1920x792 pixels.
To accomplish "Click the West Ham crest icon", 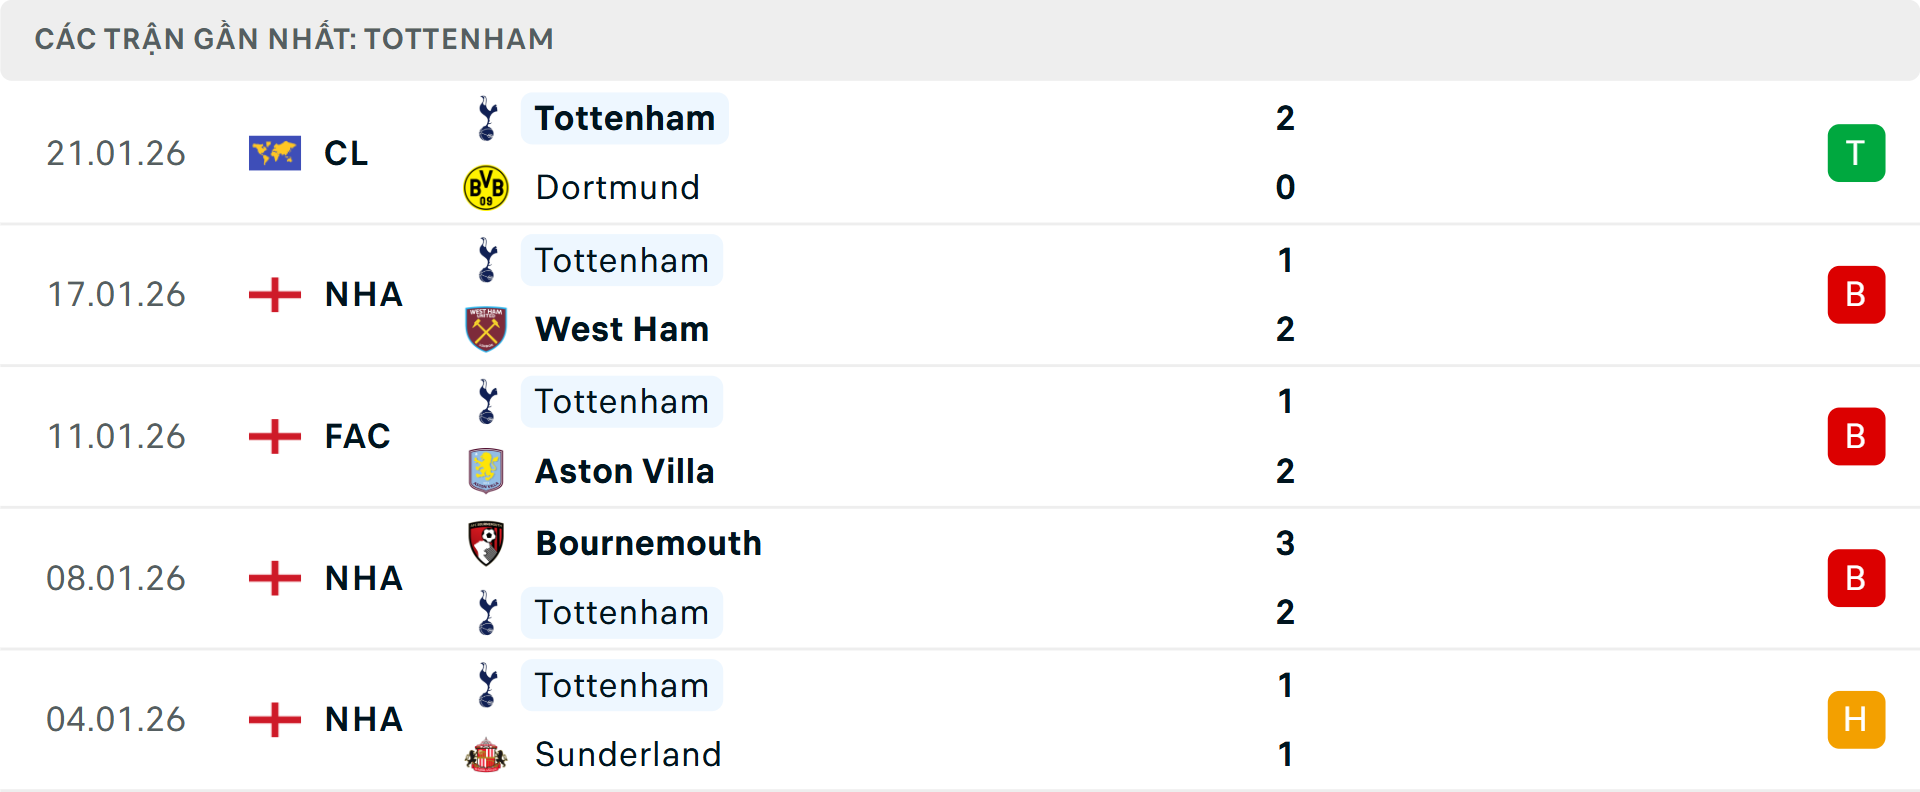I will [x=487, y=329].
